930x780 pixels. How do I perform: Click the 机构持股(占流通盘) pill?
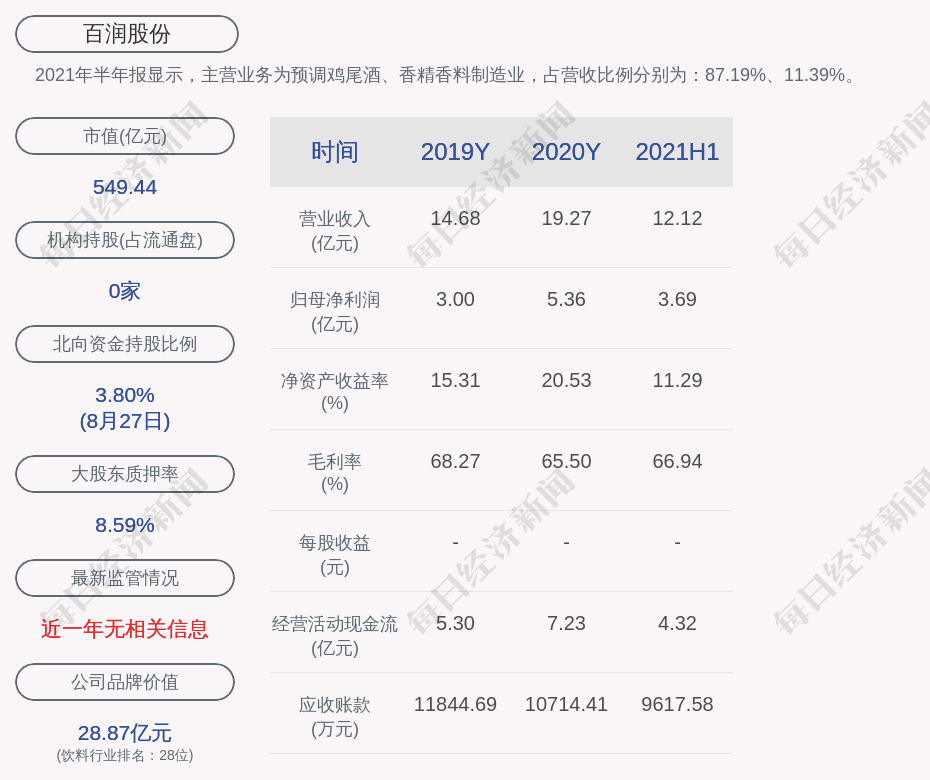point(125,240)
